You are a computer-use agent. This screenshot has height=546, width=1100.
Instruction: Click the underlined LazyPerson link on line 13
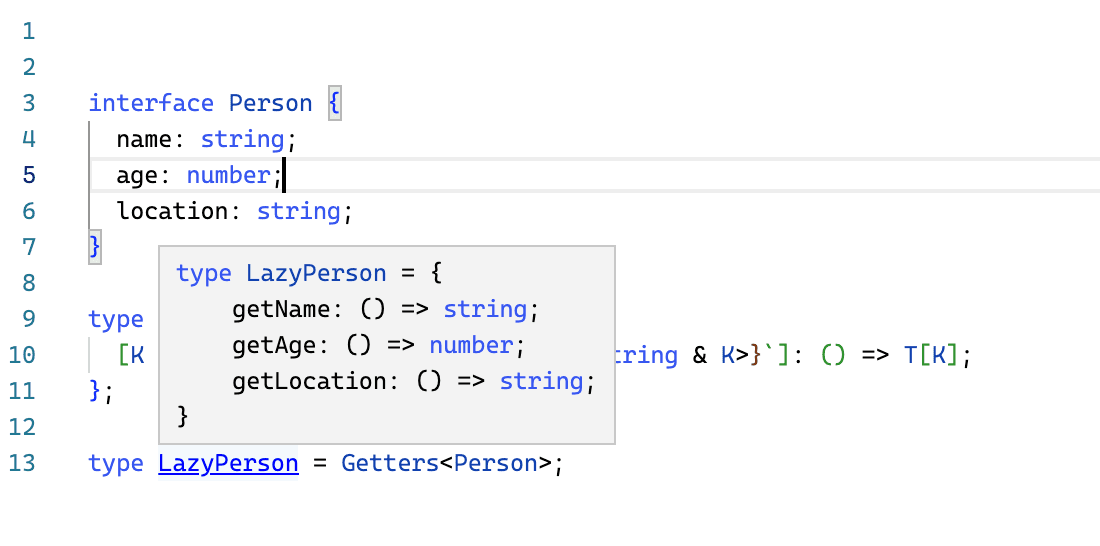228,464
